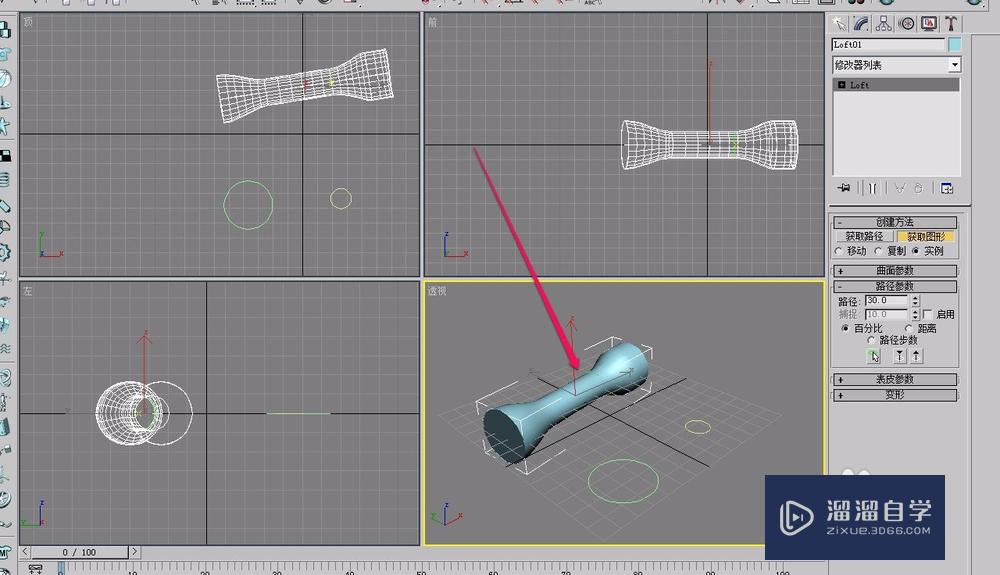Click the 获取图形 button

[x=926, y=237]
